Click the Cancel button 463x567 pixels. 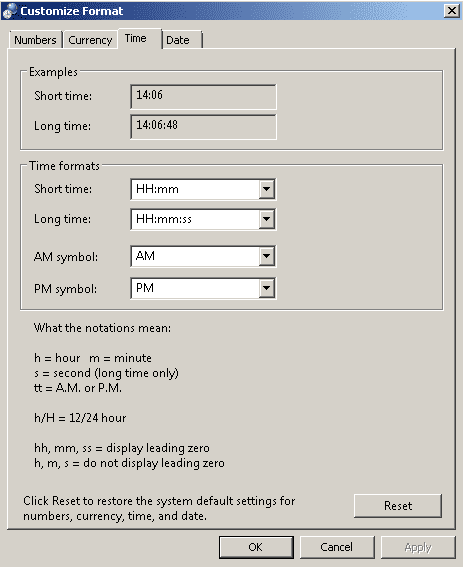point(337,547)
